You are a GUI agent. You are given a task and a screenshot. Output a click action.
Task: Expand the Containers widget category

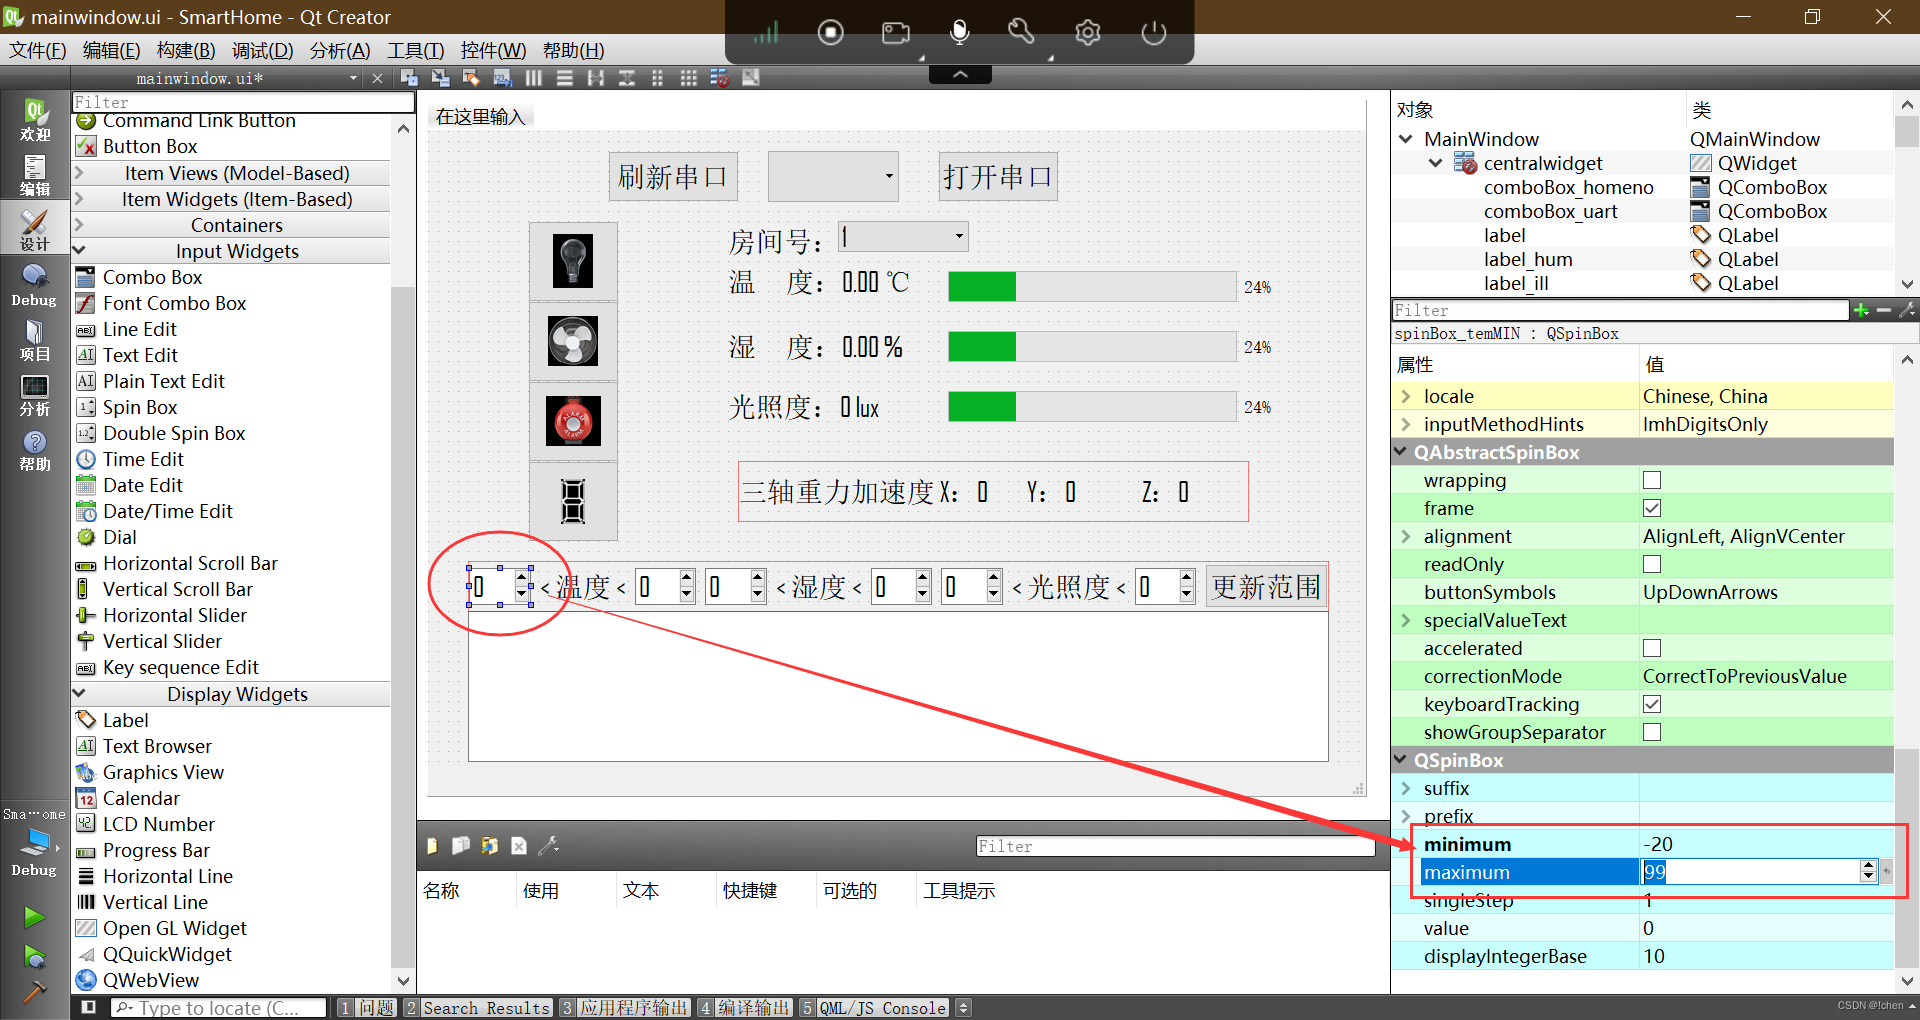click(80, 225)
